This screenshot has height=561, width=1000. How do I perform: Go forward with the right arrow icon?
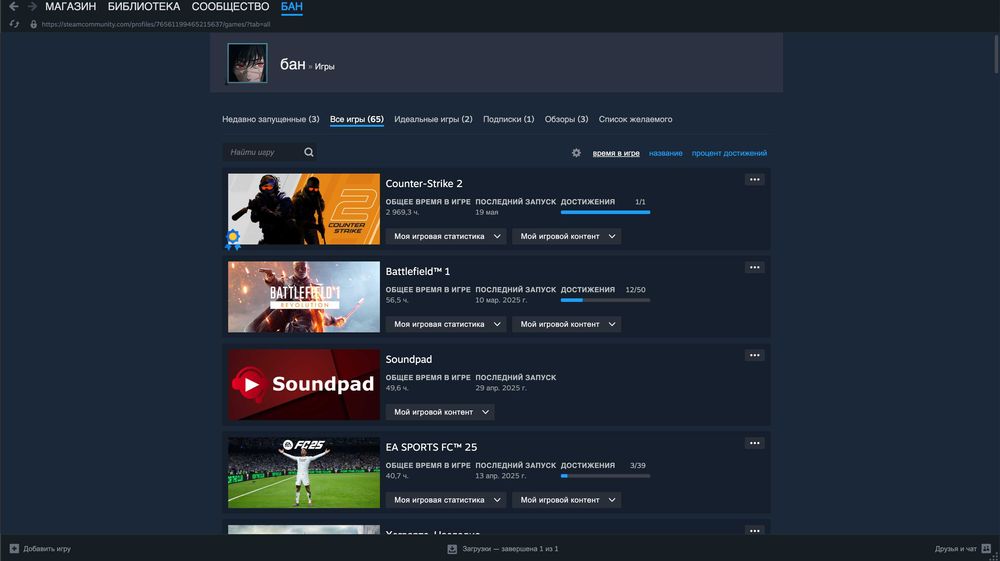point(31,6)
